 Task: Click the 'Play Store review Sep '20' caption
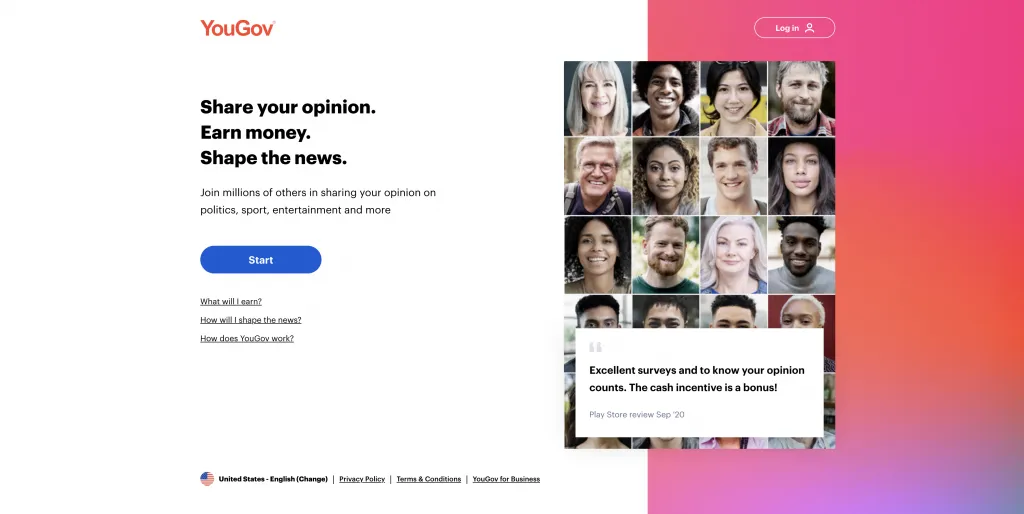pos(637,414)
